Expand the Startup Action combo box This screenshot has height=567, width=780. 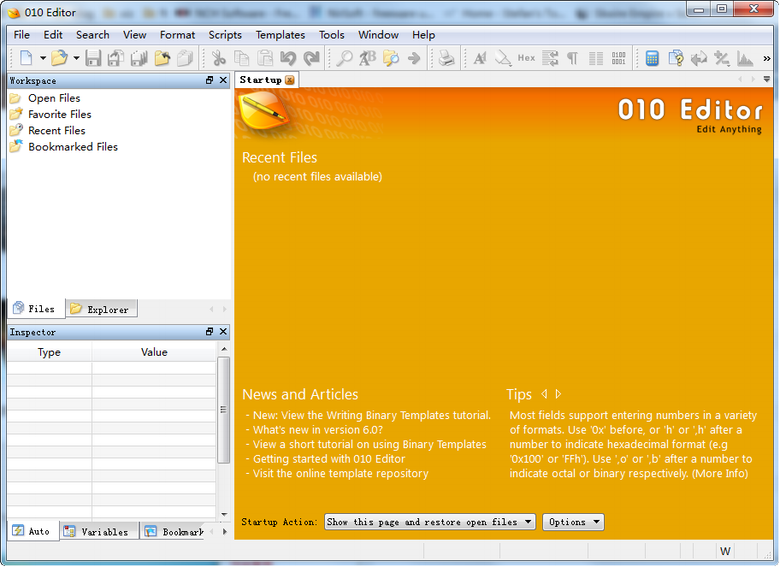tap(430, 522)
